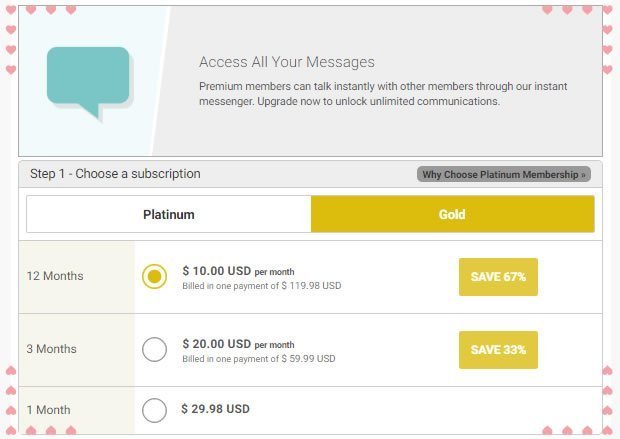
Task: Click the Step 1 Choose a subscription header
Action: pyautogui.click(x=115, y=174)
